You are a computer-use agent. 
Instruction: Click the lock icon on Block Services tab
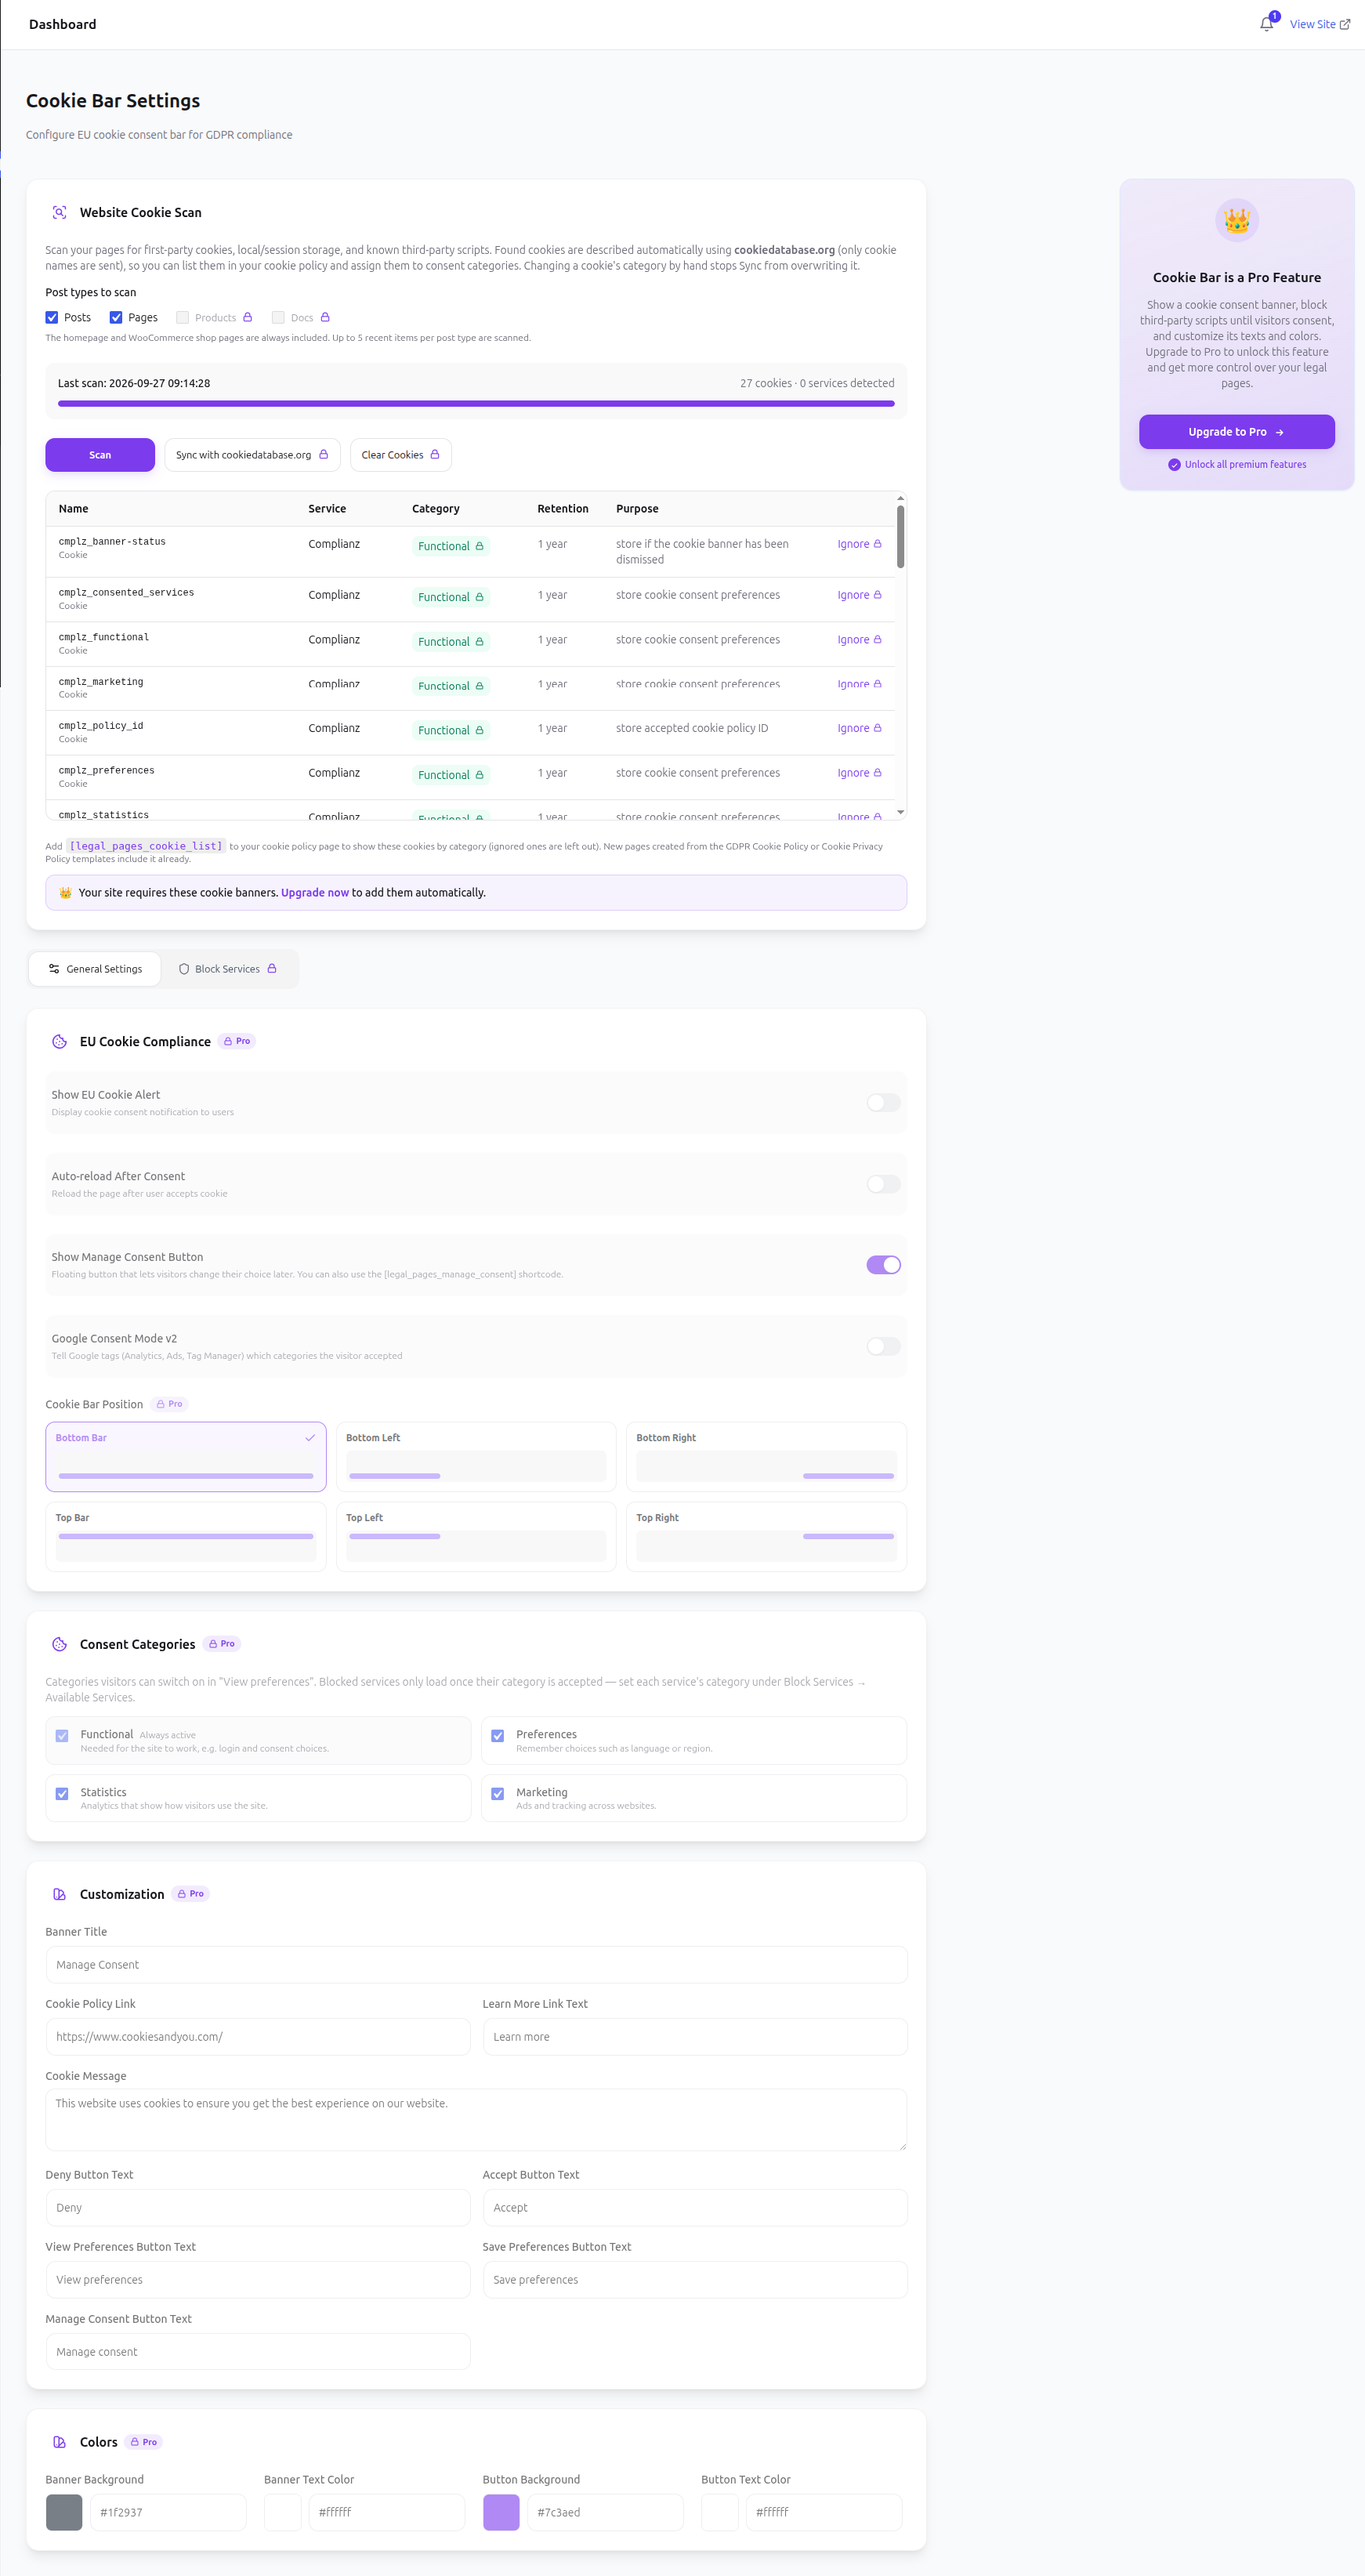point(272,968)
